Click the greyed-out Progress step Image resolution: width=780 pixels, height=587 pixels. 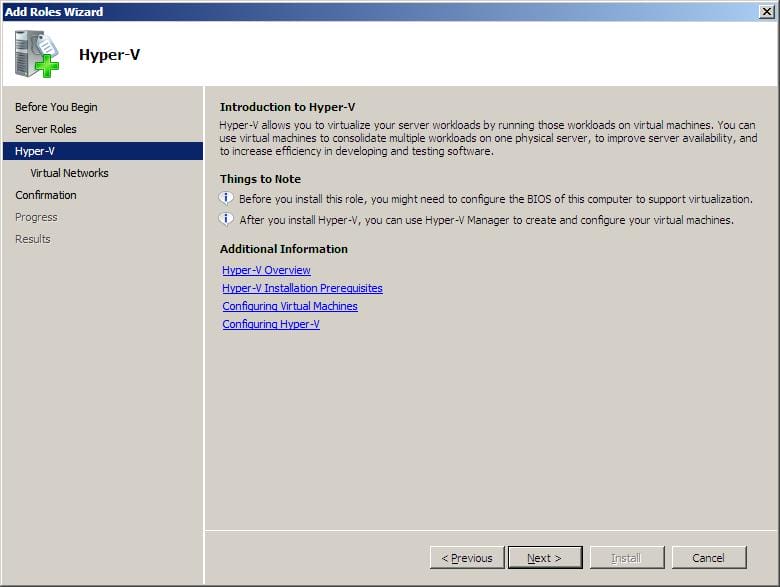pos(36,217)
